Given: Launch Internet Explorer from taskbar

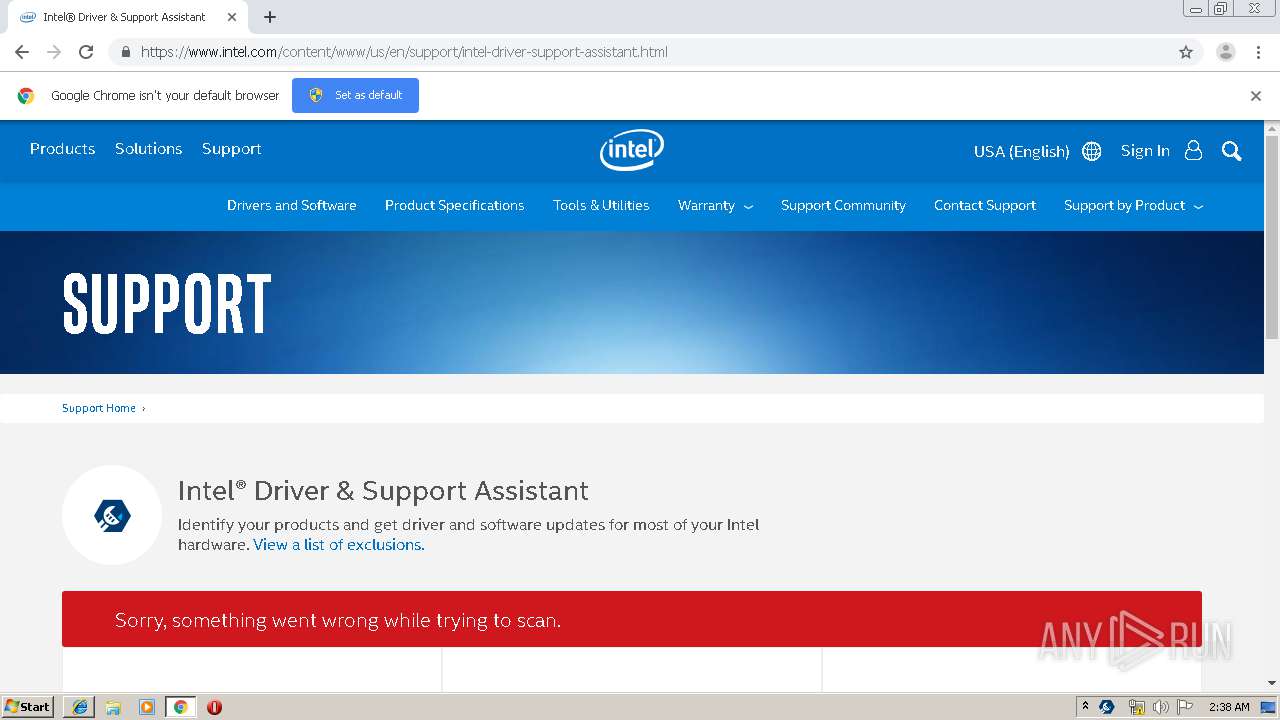Looking at the screenshot, I should [79, 706].
